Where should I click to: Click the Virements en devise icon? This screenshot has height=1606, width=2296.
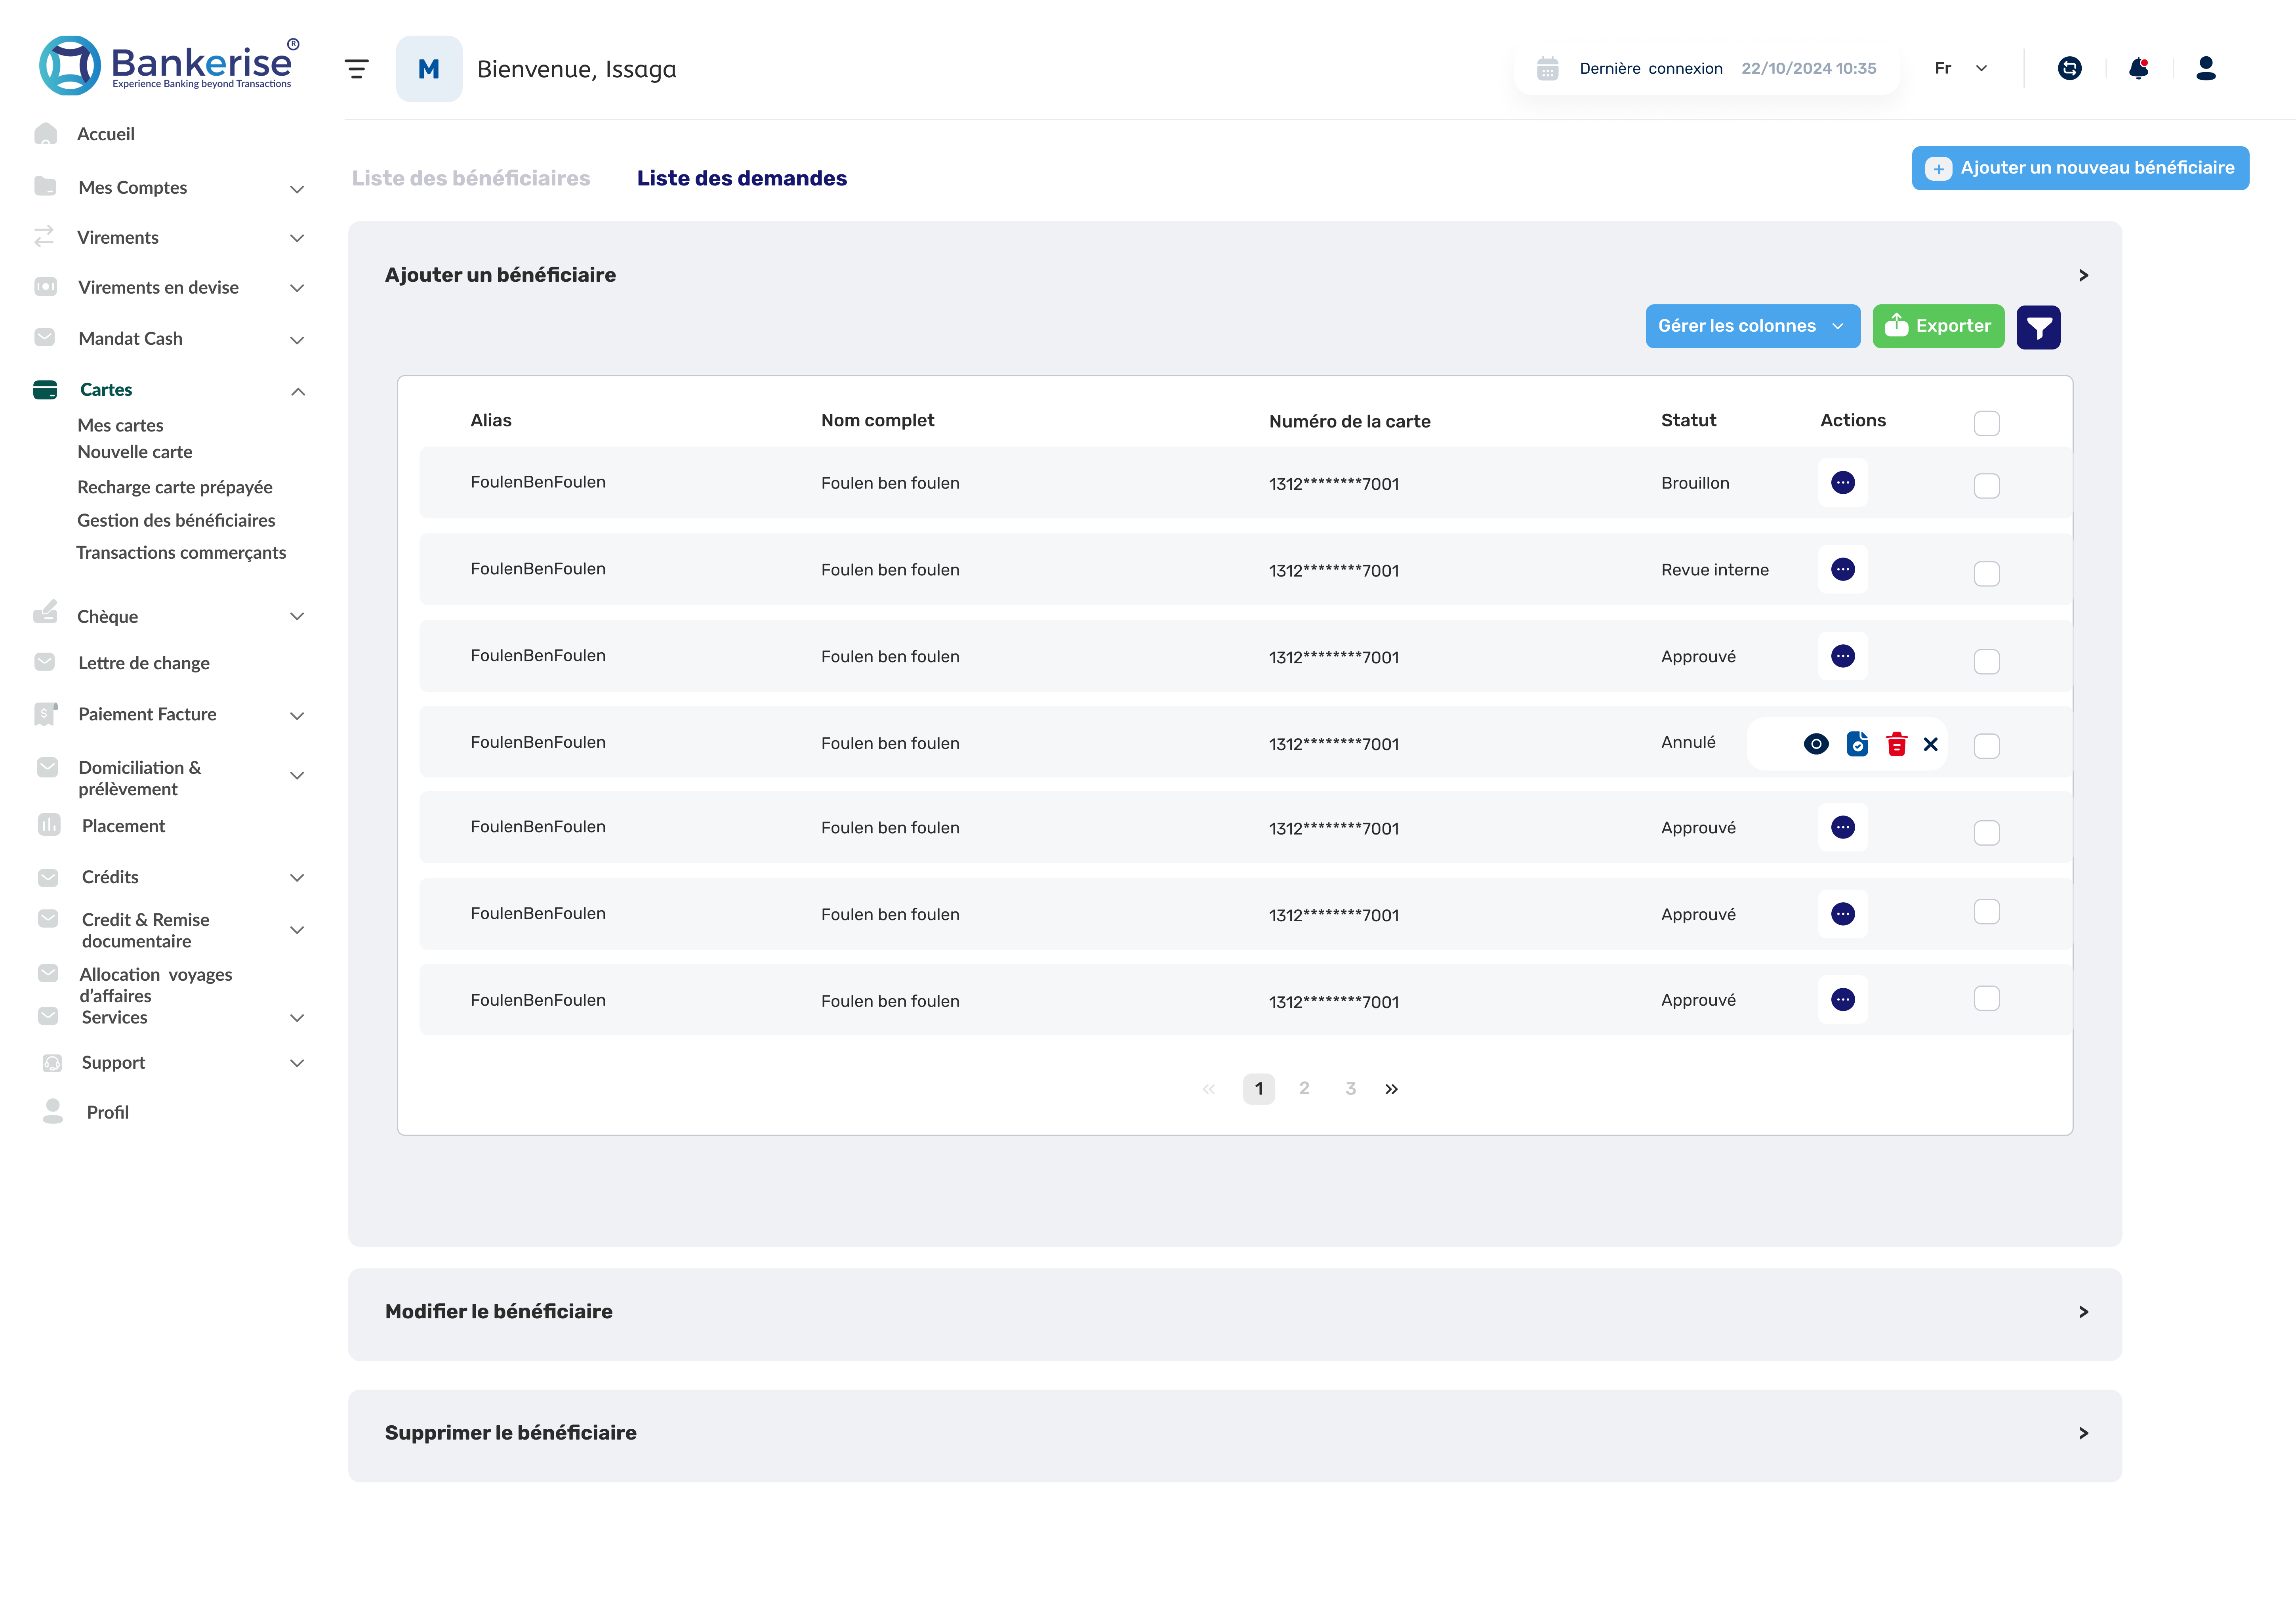(x=45, y=287)
